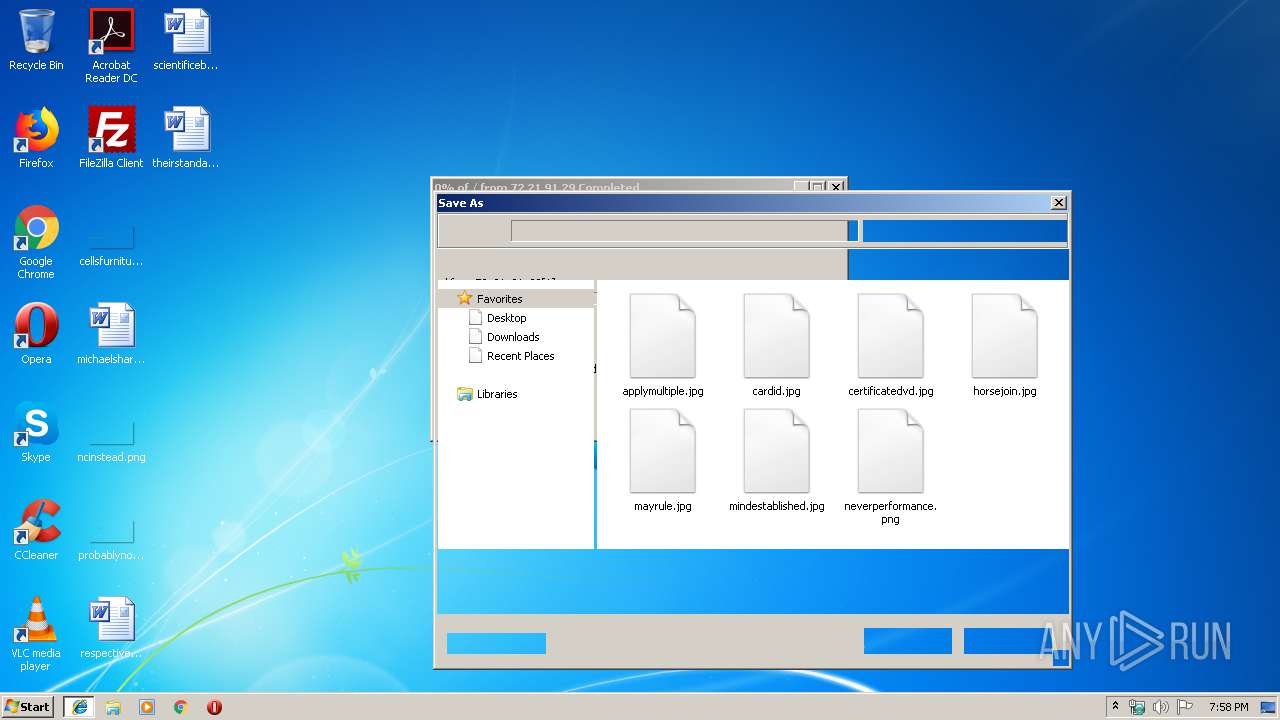
Task: Select the cardid.jpg file
Action: pos(777,346)
